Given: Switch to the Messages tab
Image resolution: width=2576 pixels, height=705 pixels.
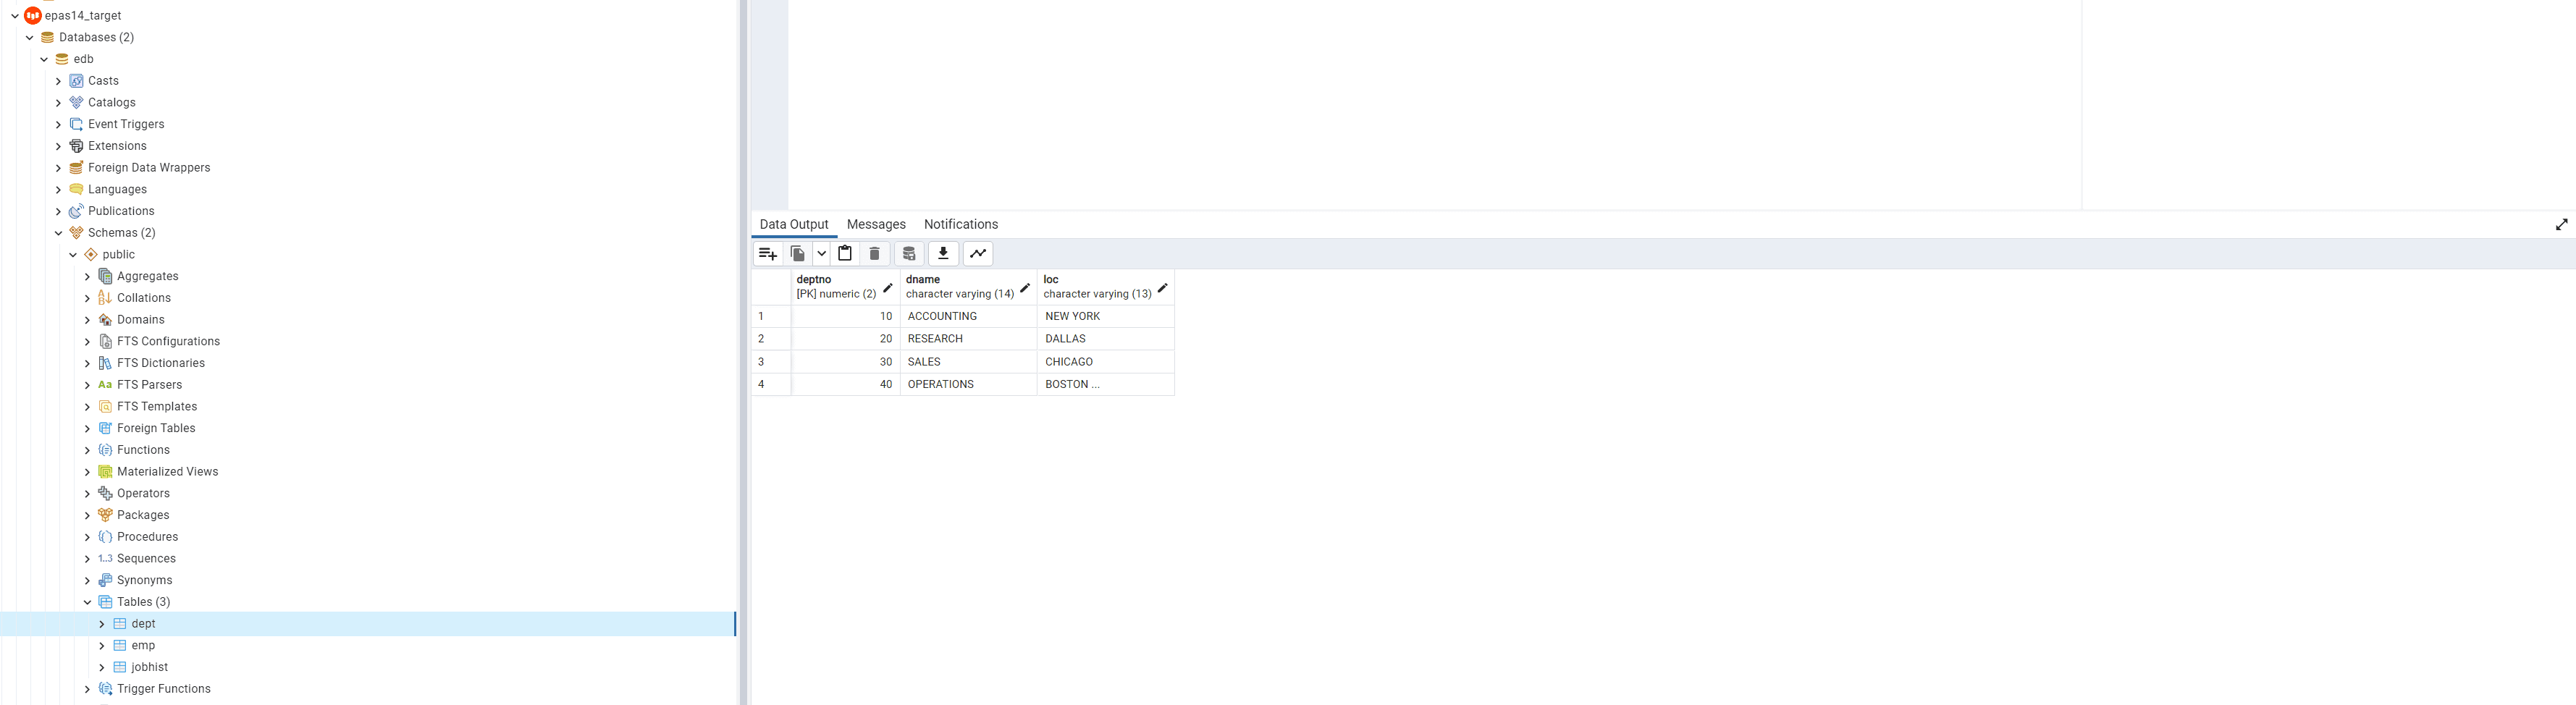Looking at the screenshot, I should coord(876,224).
